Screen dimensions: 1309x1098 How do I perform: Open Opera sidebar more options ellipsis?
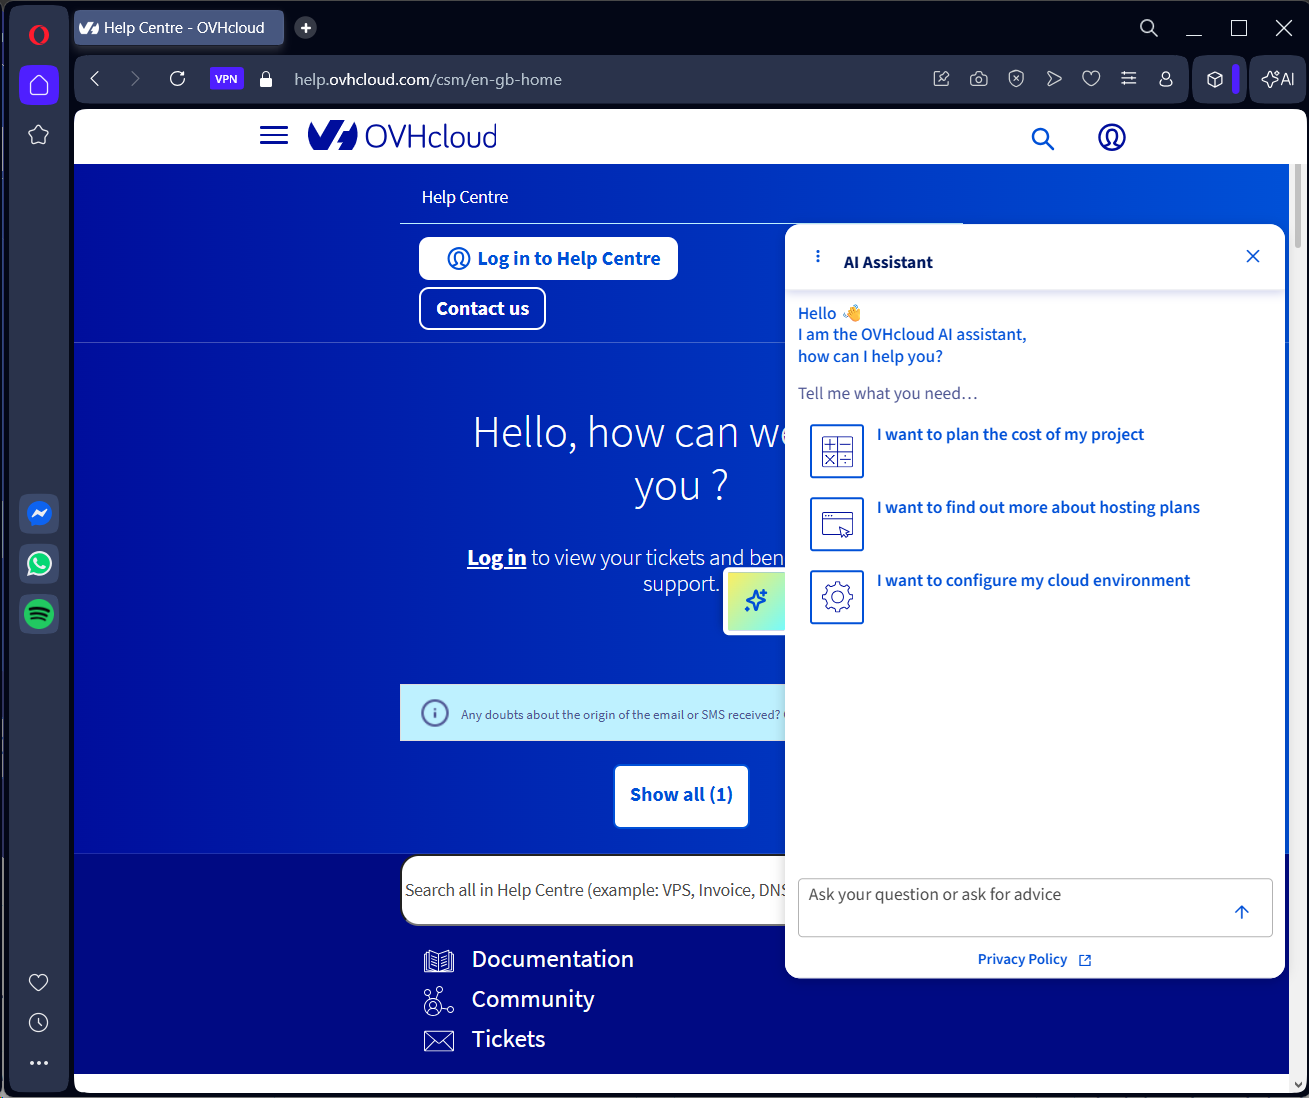[39, 1063]
